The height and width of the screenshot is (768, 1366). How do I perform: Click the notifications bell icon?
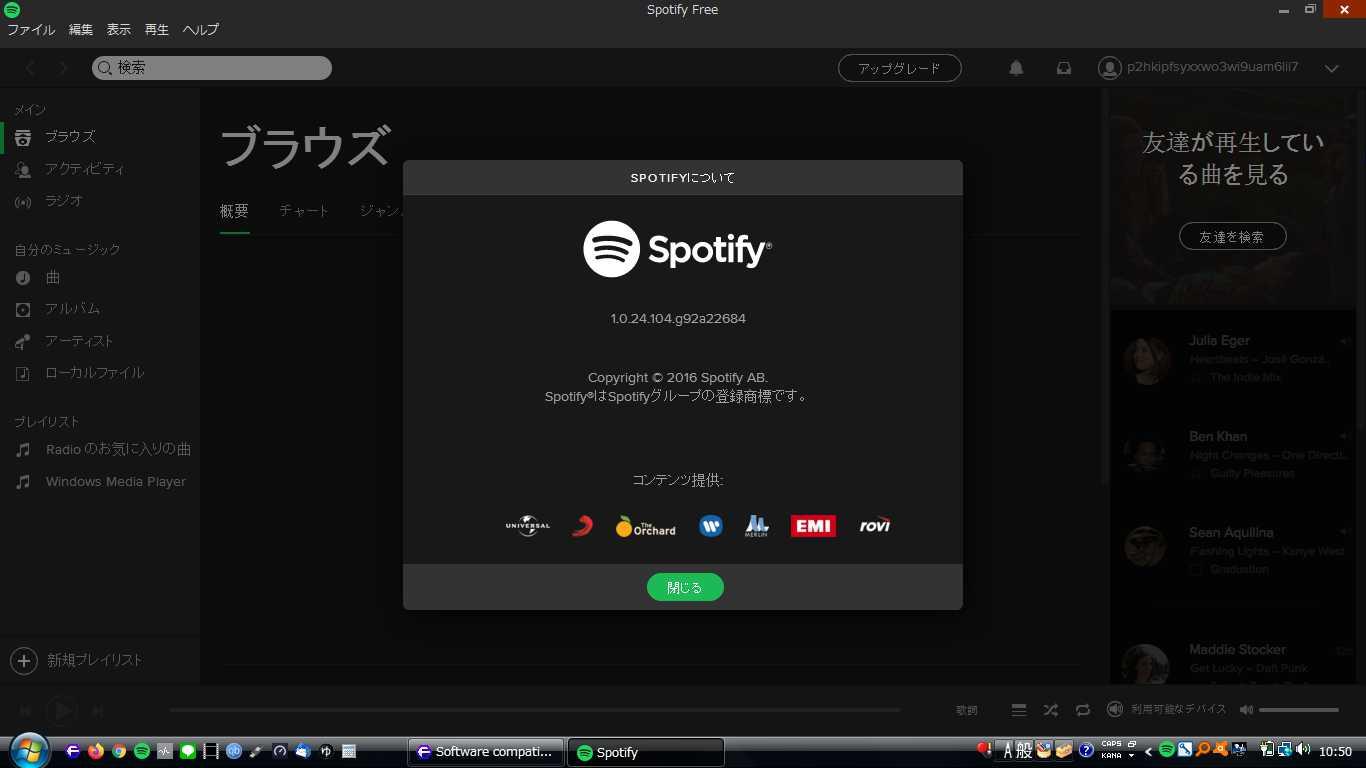(1016, 68)
